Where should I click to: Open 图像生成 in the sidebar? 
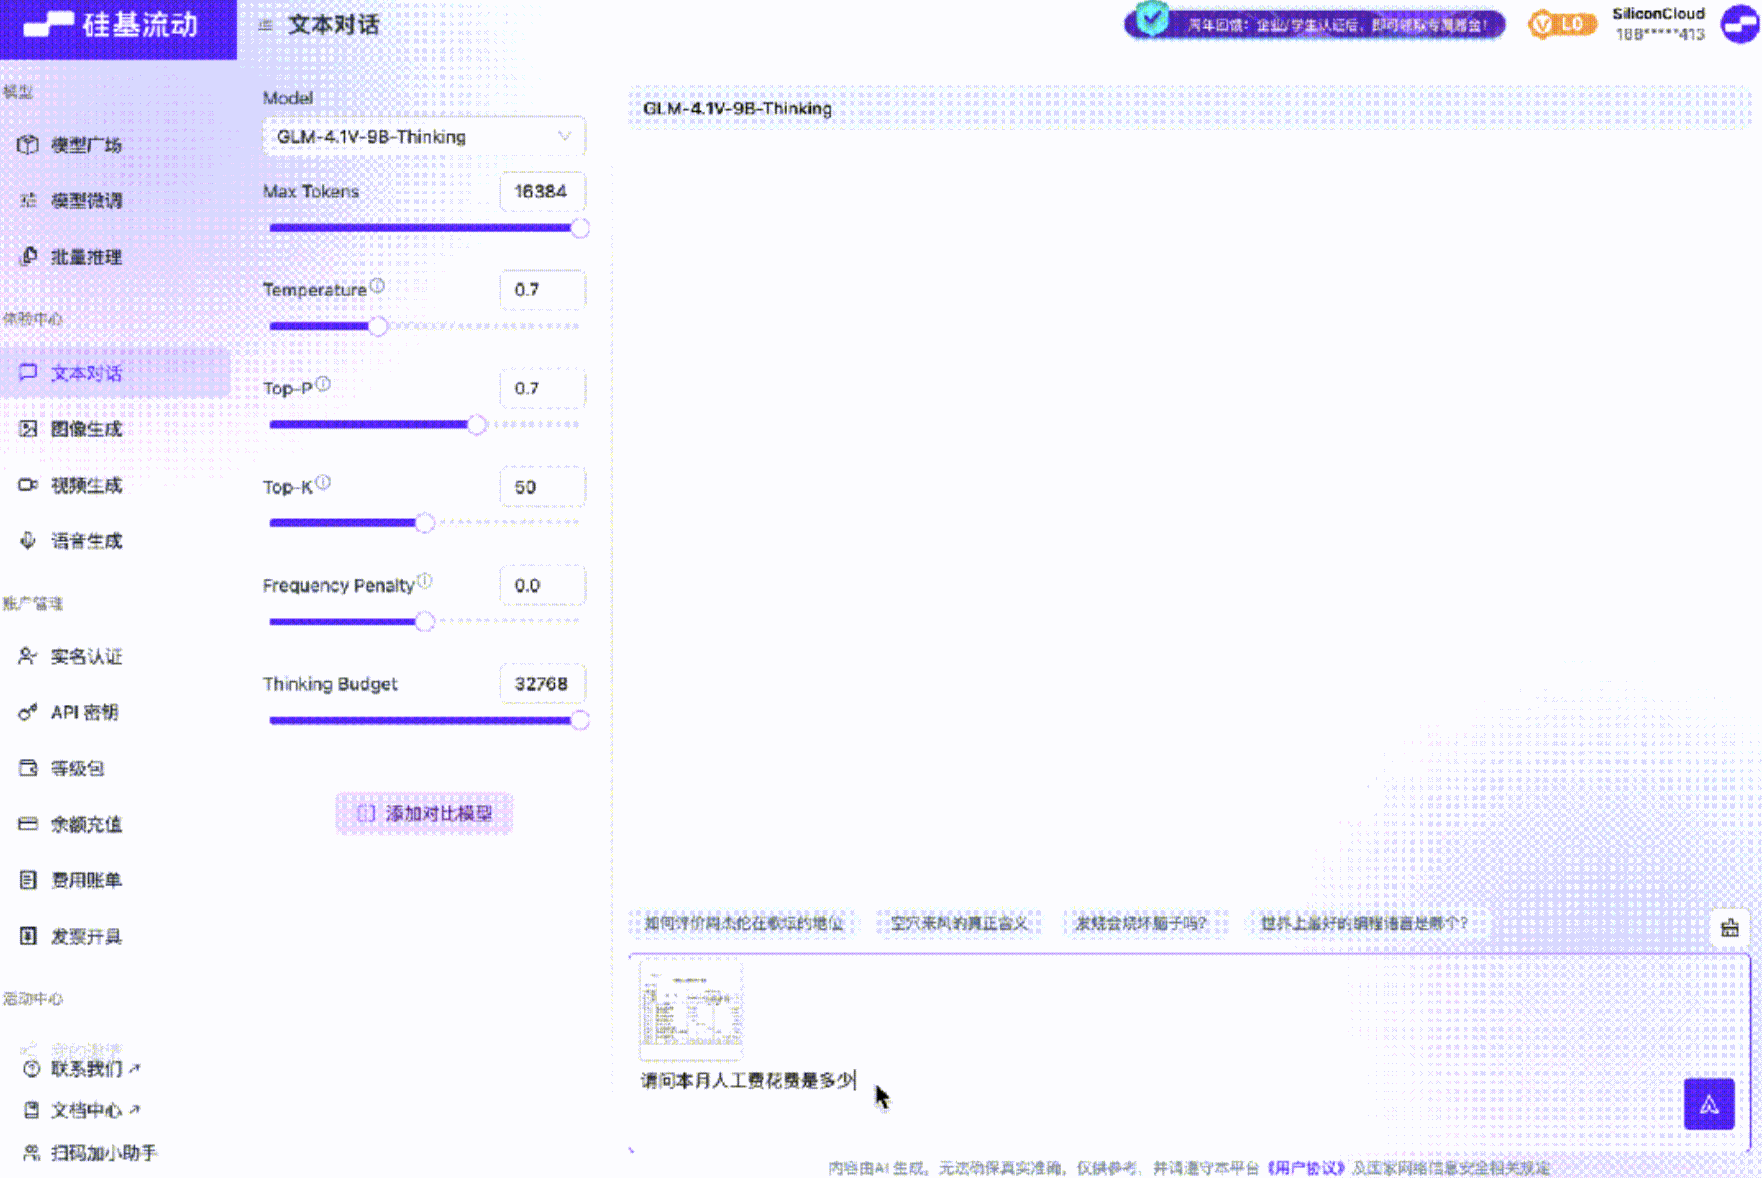pyautogui.click(x=86, y=429)
